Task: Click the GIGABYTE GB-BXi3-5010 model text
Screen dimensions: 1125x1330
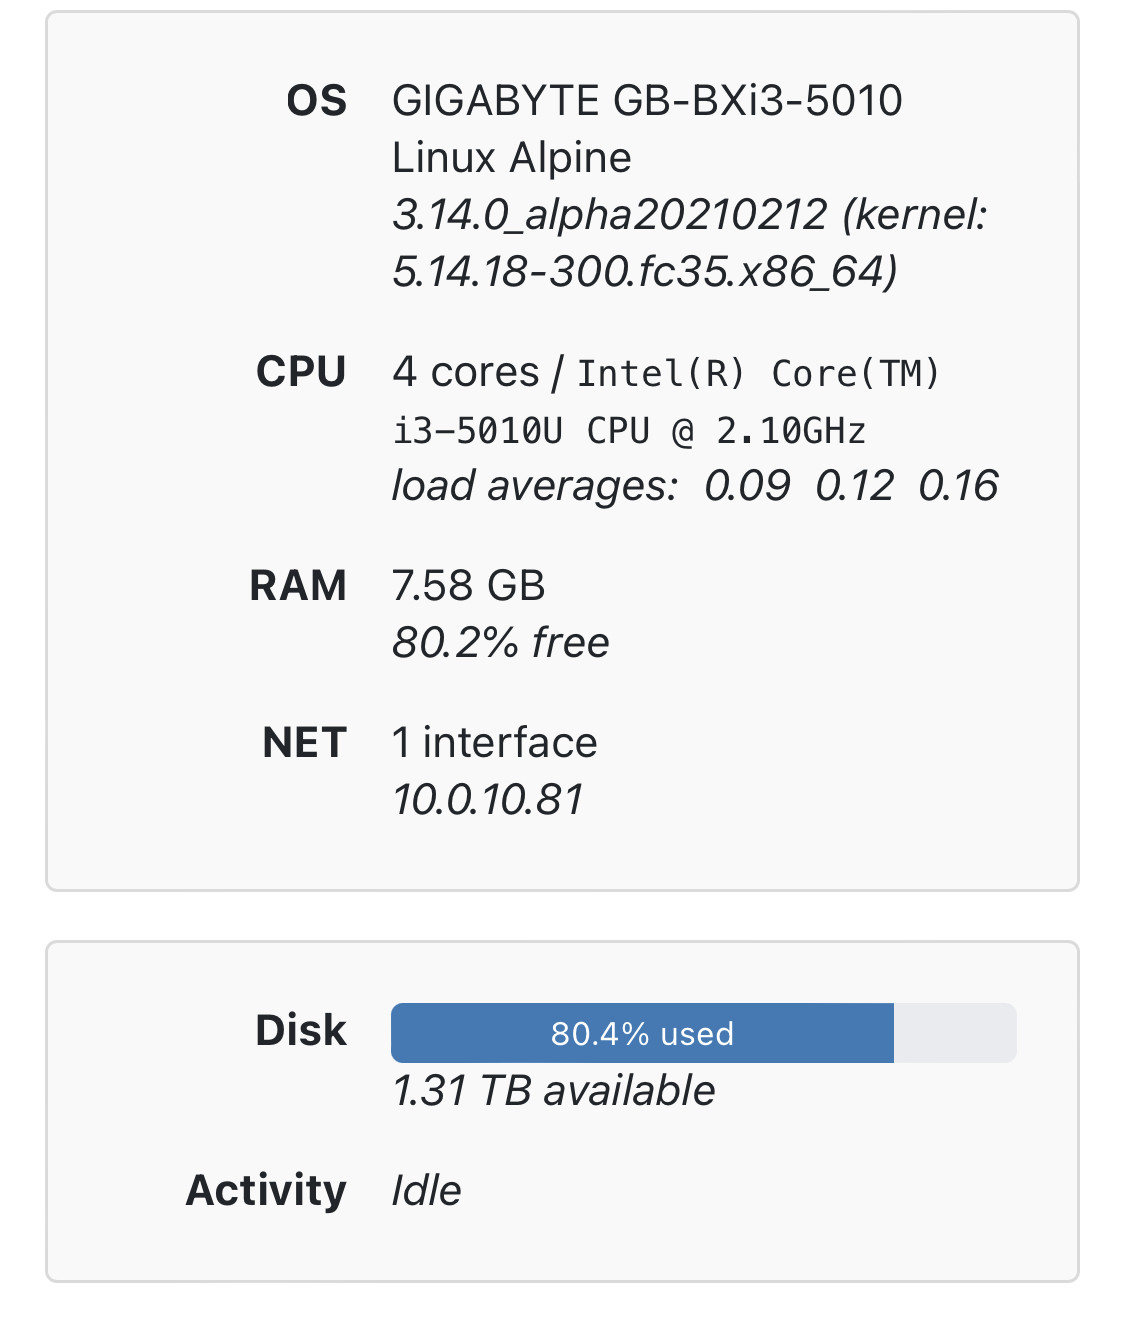Action: [647, 101]
